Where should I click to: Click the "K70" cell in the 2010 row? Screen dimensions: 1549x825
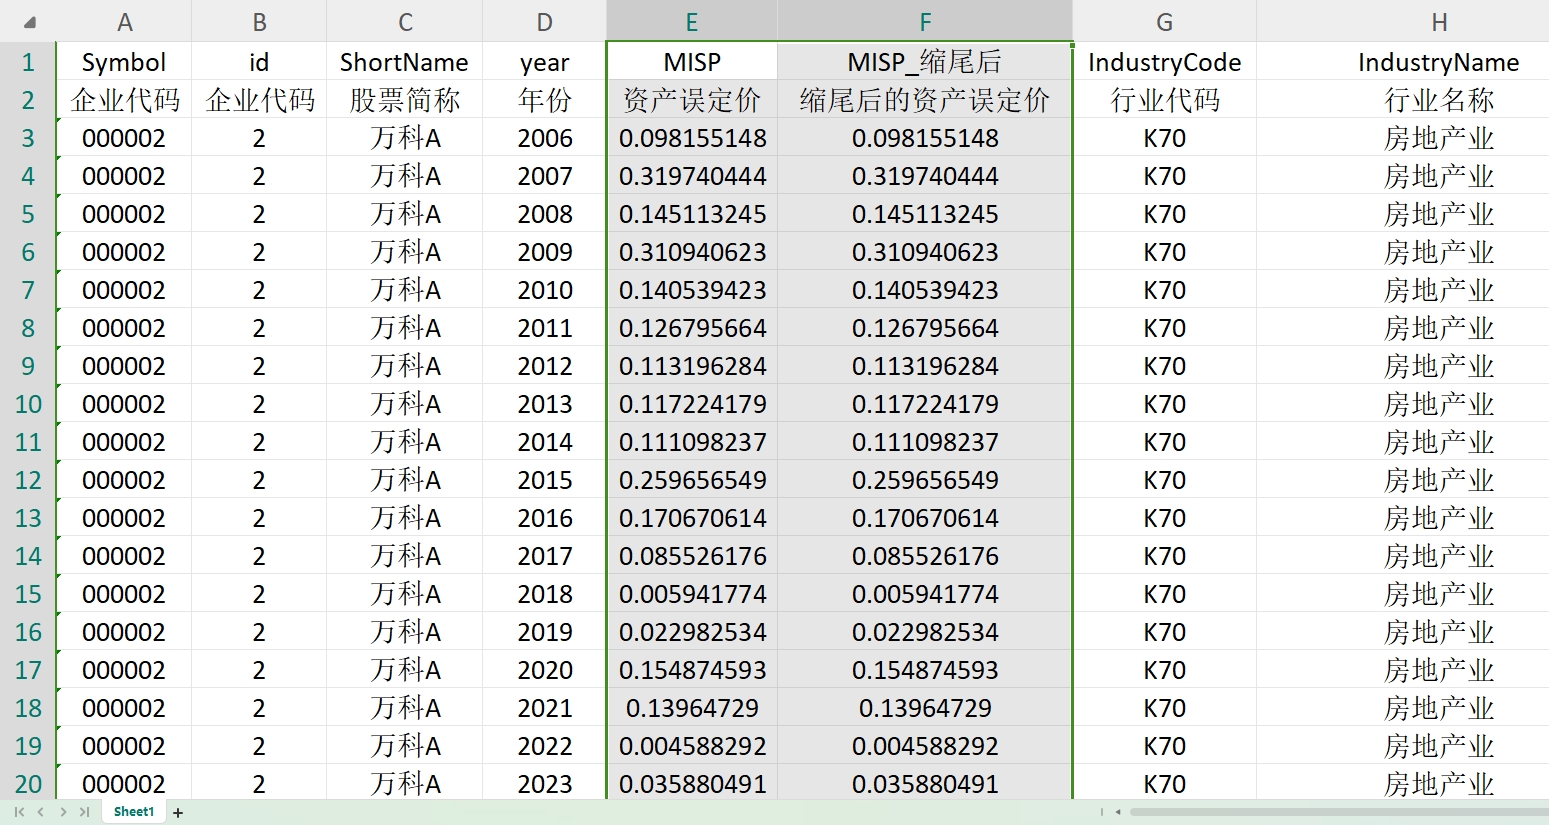[x=1165, y=290]
